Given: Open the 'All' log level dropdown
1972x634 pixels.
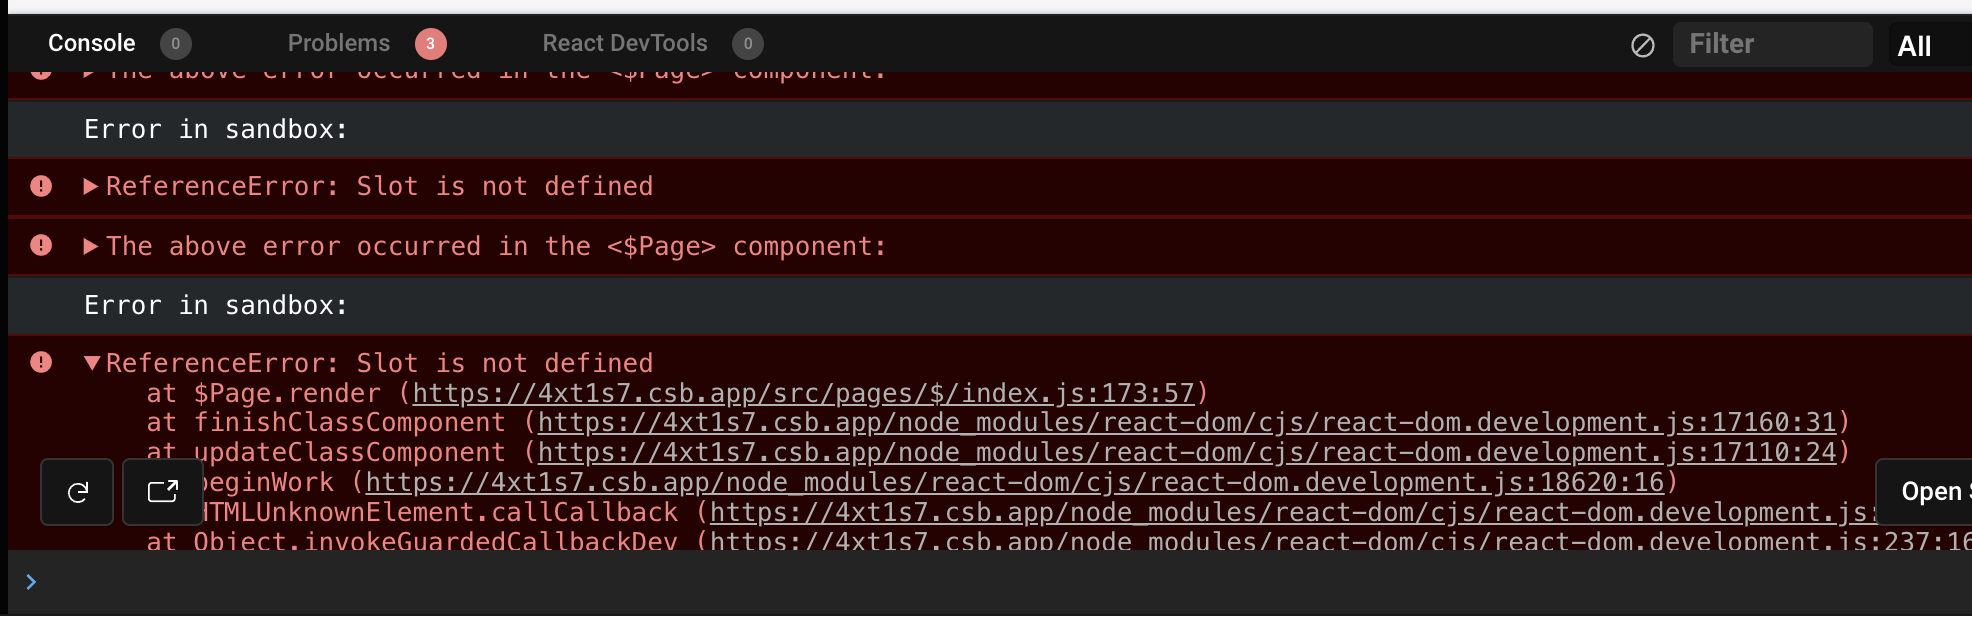Looking at the screenshot, I should 1915,45.
